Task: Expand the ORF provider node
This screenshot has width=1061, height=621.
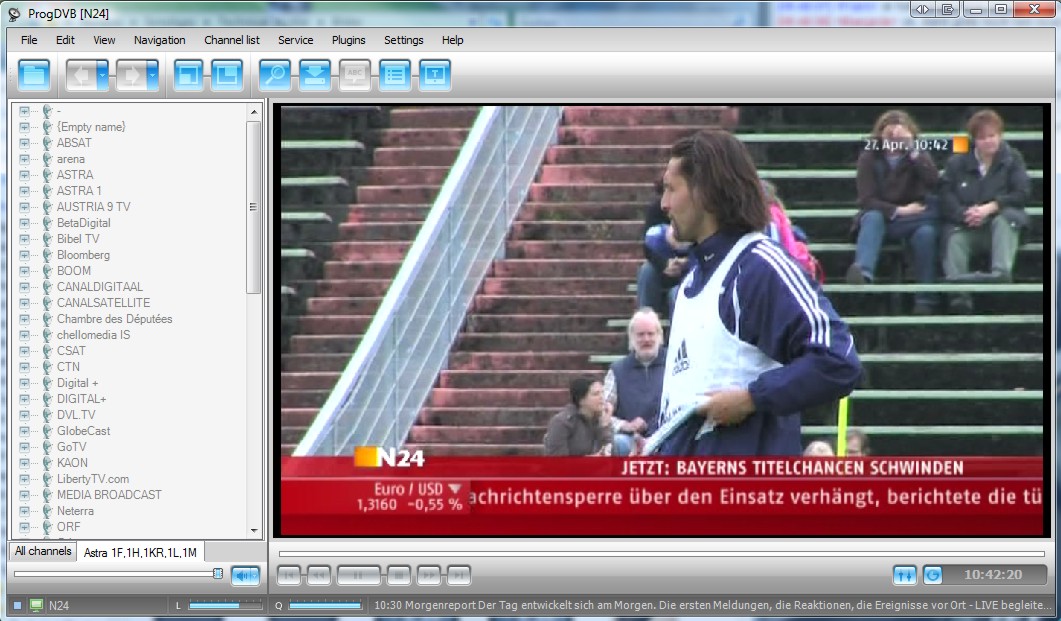Action: click(x=24, y=527)
